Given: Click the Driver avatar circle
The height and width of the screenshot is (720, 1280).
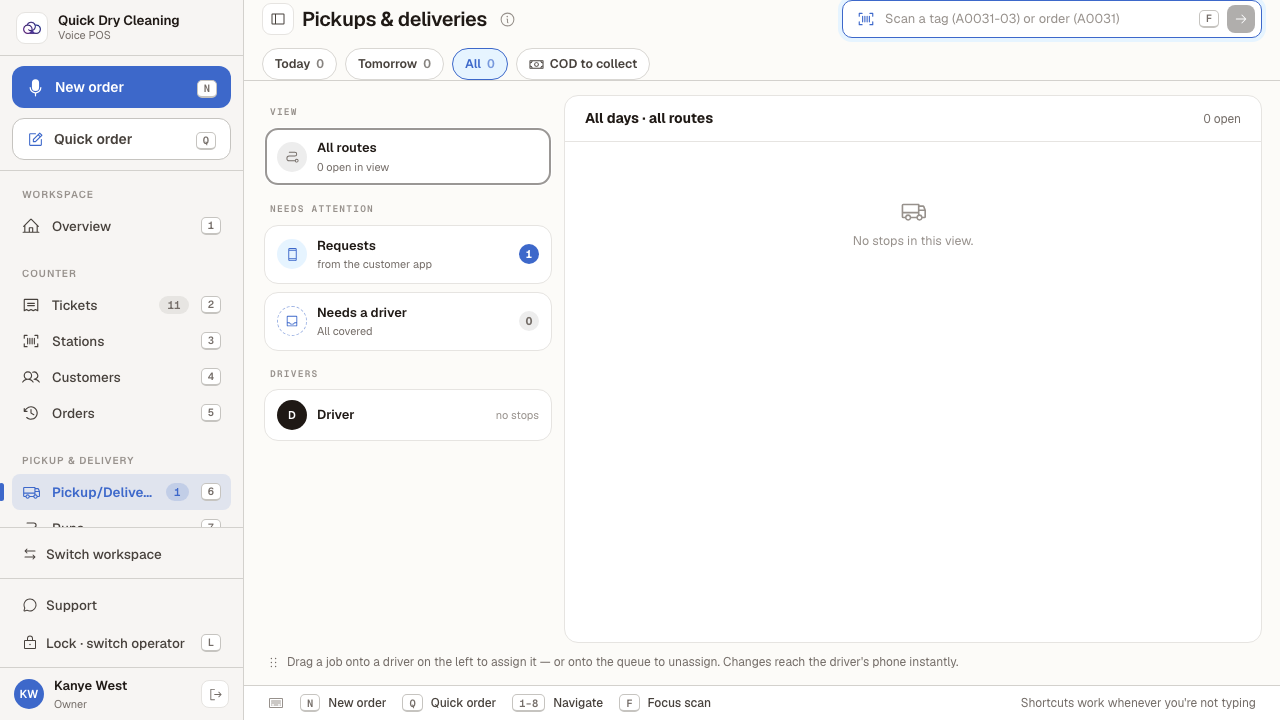Looking at the screenshot, I should (x=292, y=415).
